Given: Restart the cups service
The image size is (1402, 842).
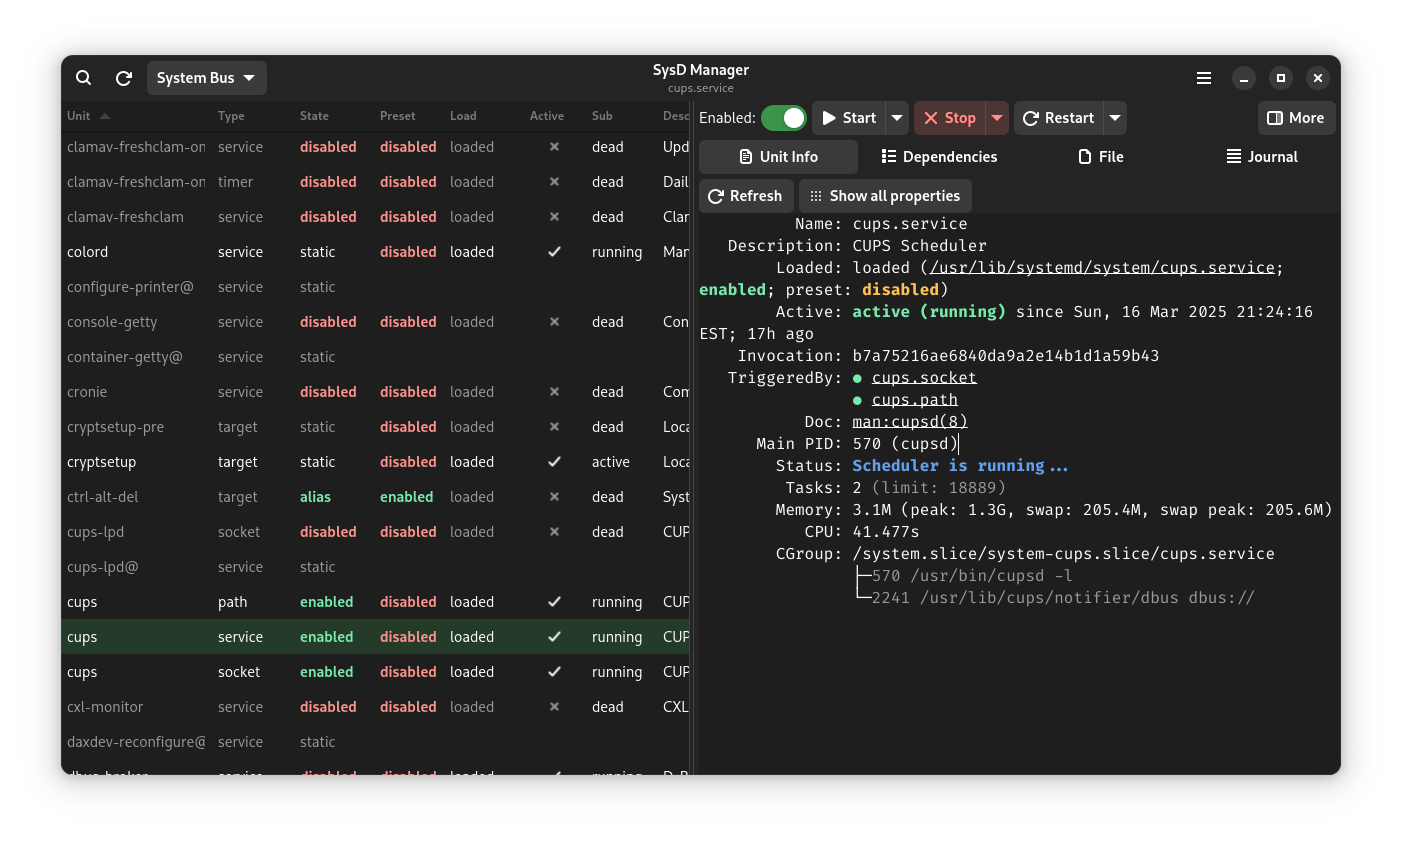Looking at the screenshot, I should pos(1058,118).
